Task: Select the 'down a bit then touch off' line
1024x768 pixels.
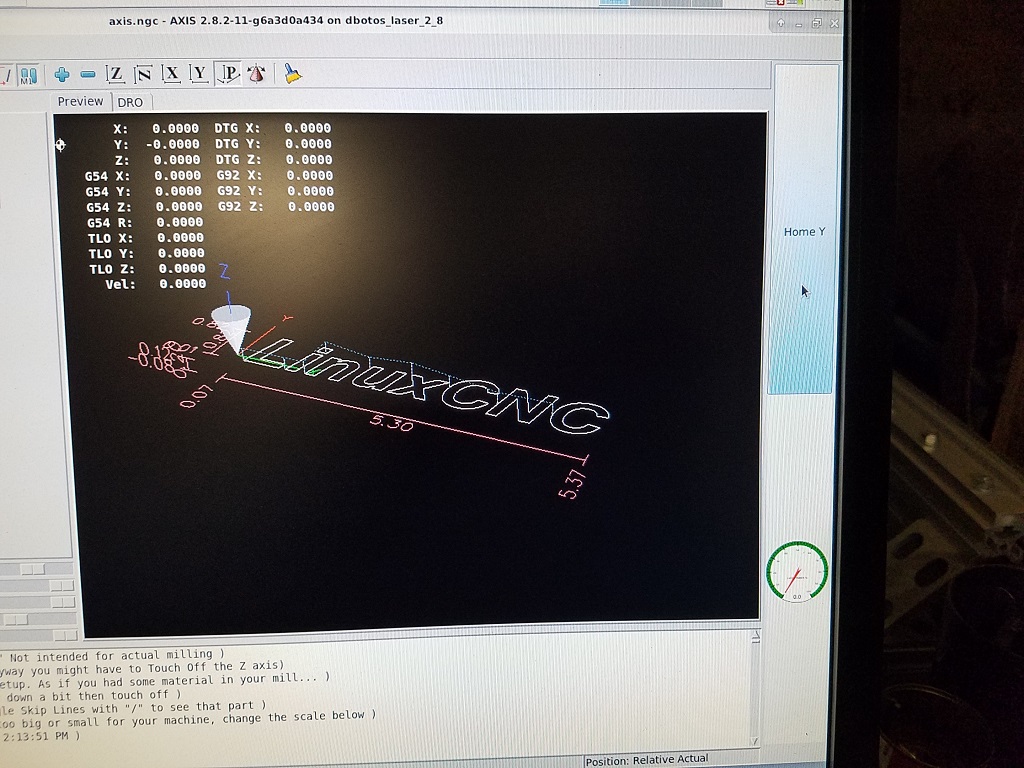Action: click(91, 696)
